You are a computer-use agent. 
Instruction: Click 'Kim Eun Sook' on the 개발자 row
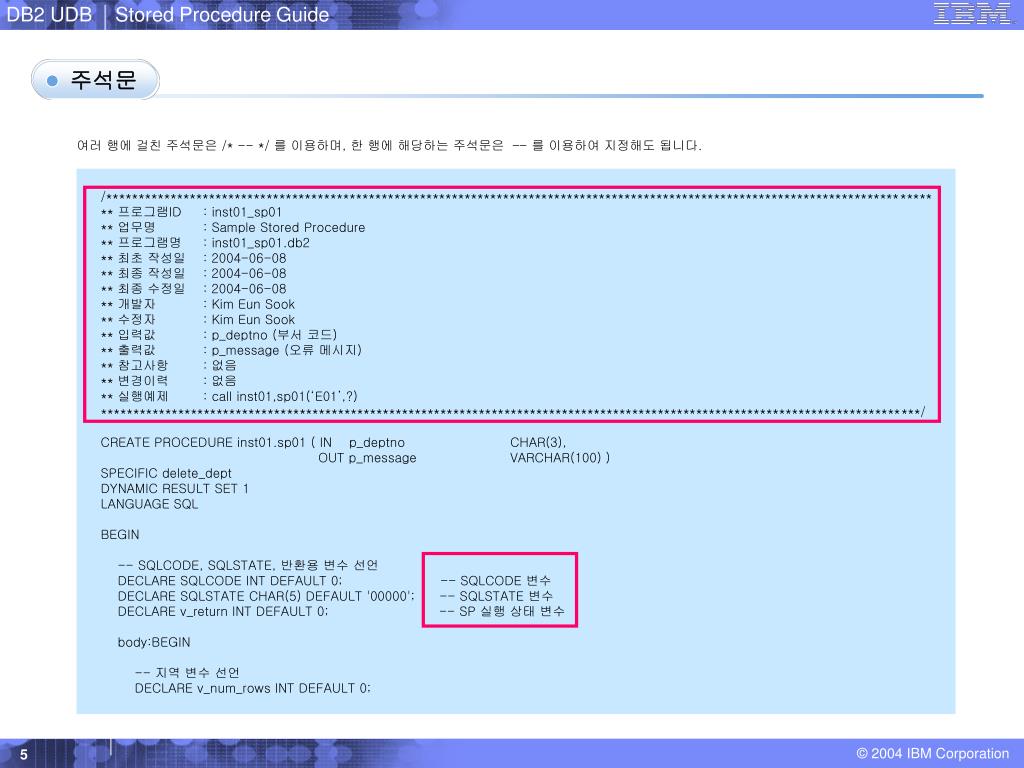click(x=253, y=304)
